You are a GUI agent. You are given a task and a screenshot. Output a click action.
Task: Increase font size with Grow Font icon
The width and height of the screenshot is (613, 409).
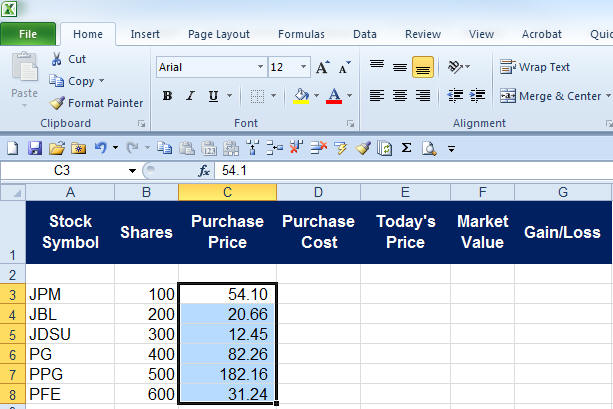pyautogui.click(x=322, y=68)
